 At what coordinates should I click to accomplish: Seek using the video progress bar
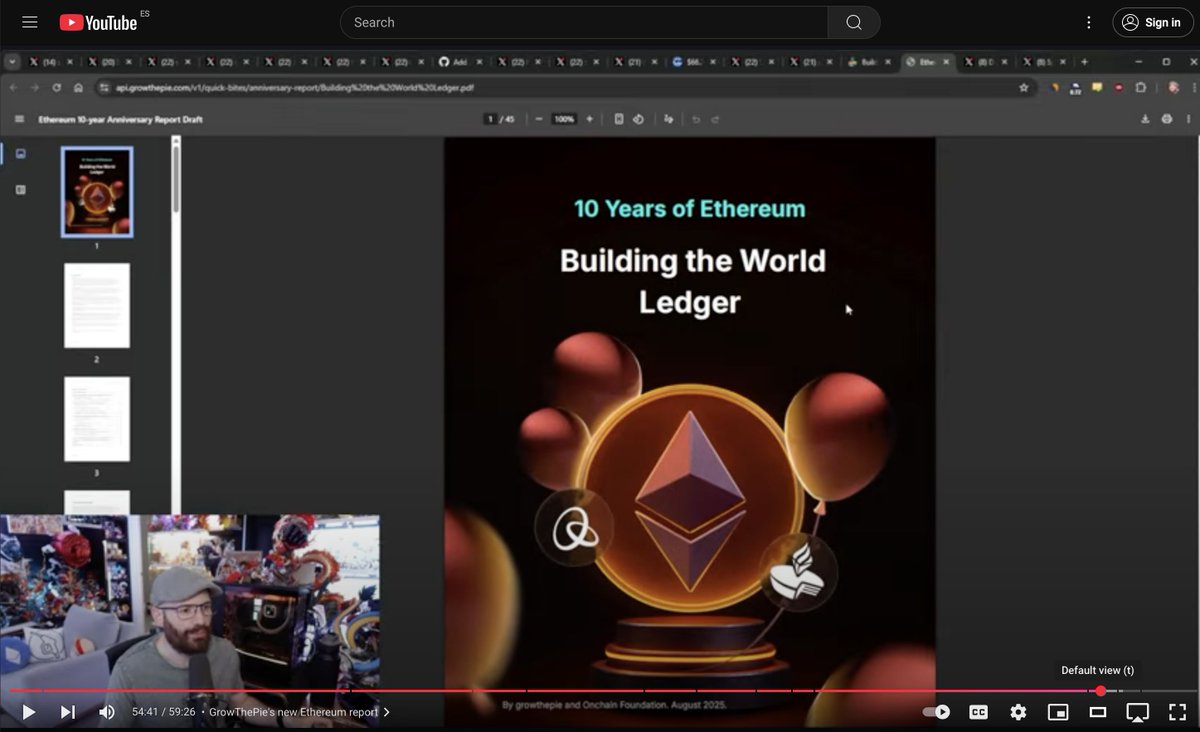(x=600, y=689)
